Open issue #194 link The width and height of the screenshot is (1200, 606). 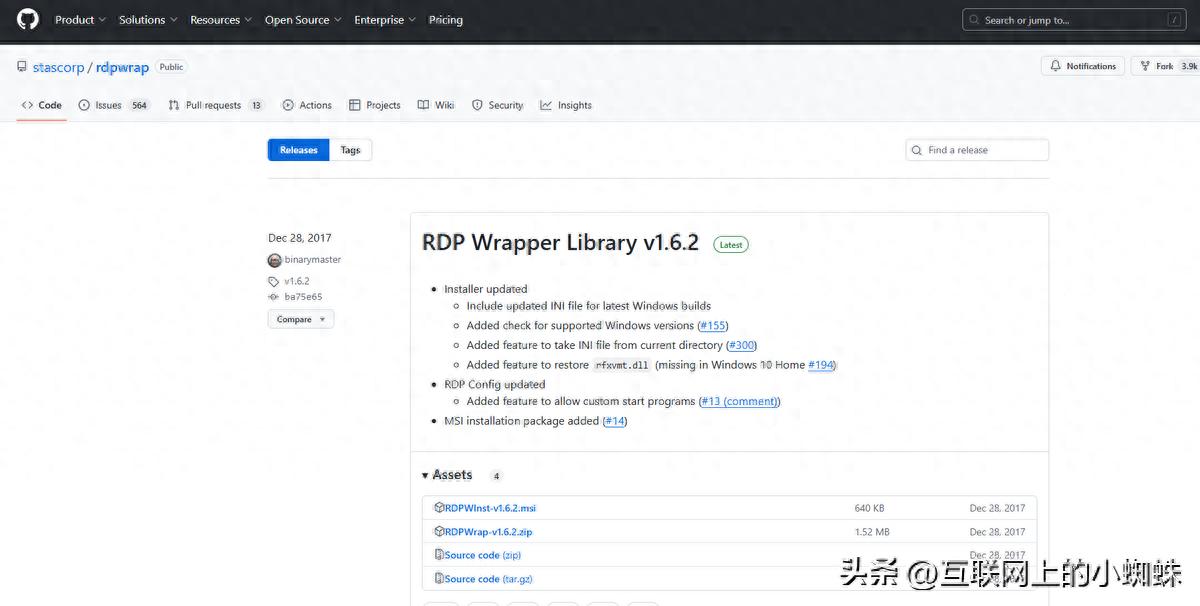(821, 365)
